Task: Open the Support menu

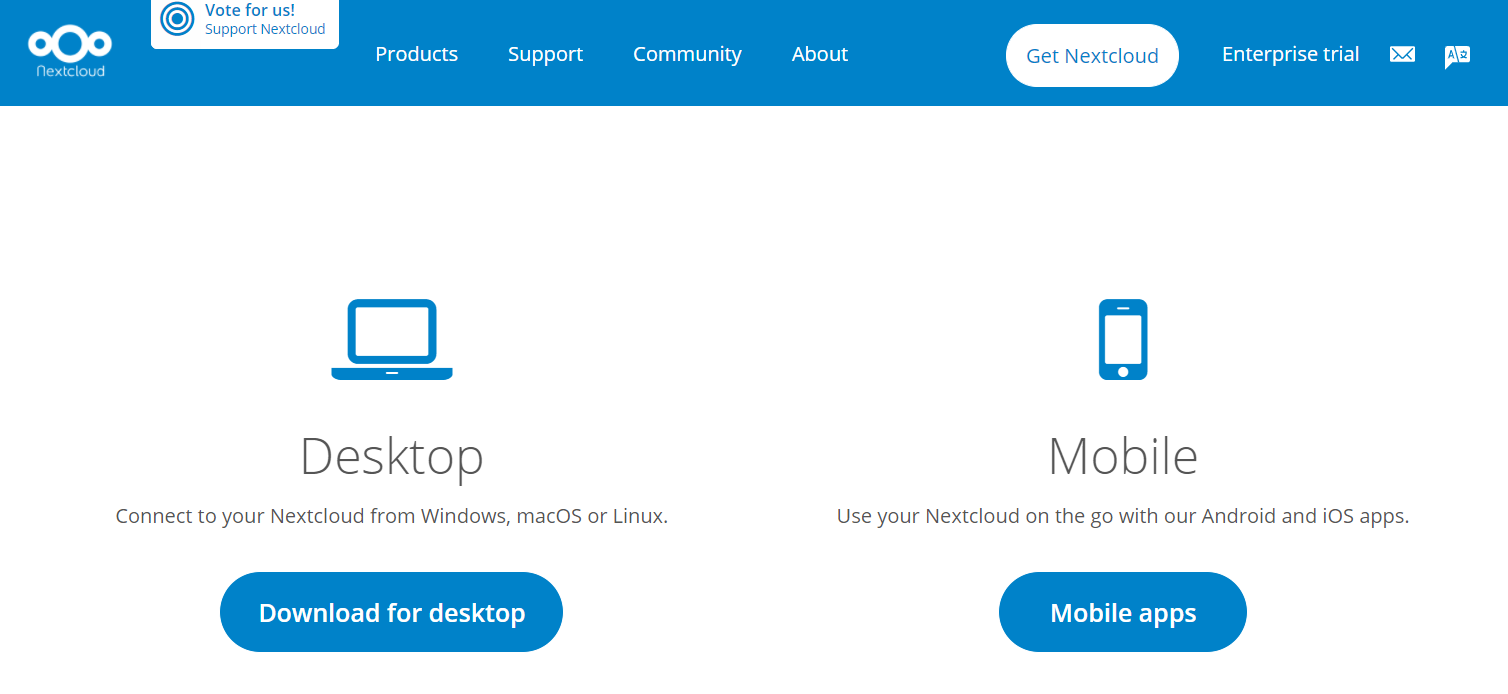Action: click(545, 54)
